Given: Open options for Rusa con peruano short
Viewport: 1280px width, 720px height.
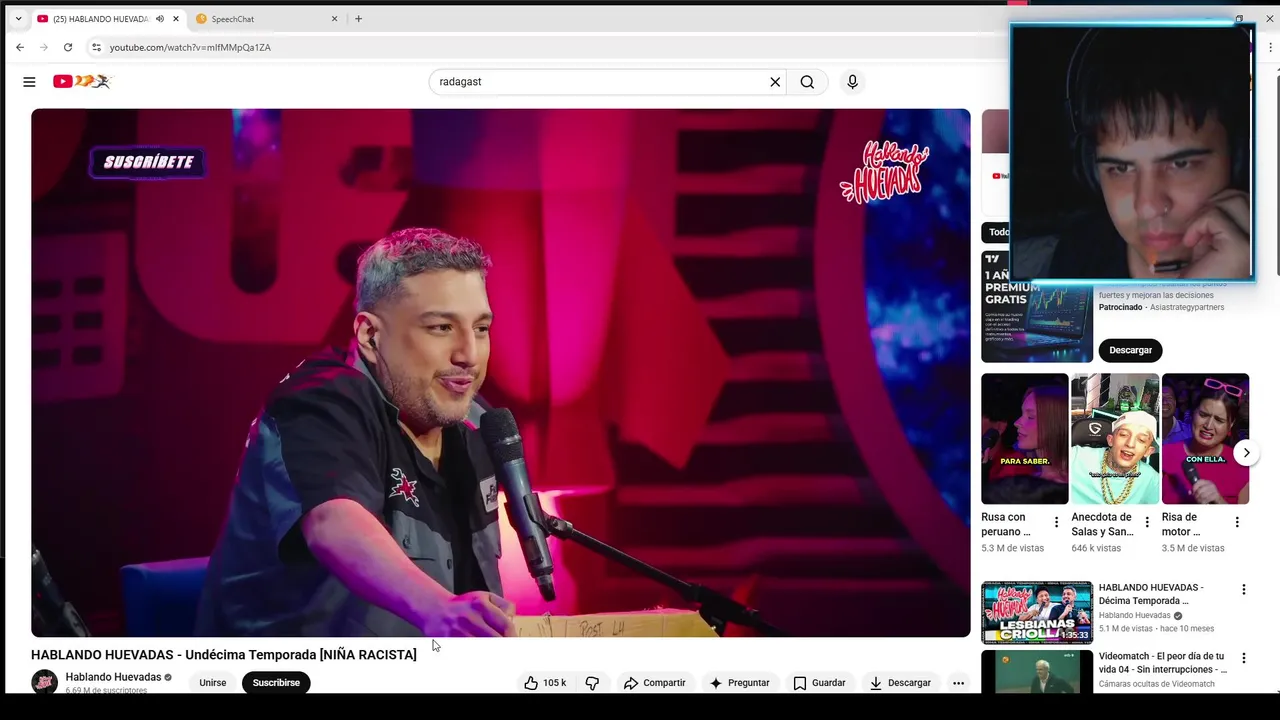Looking at the screenshot, I should (x=1056, y=522).
